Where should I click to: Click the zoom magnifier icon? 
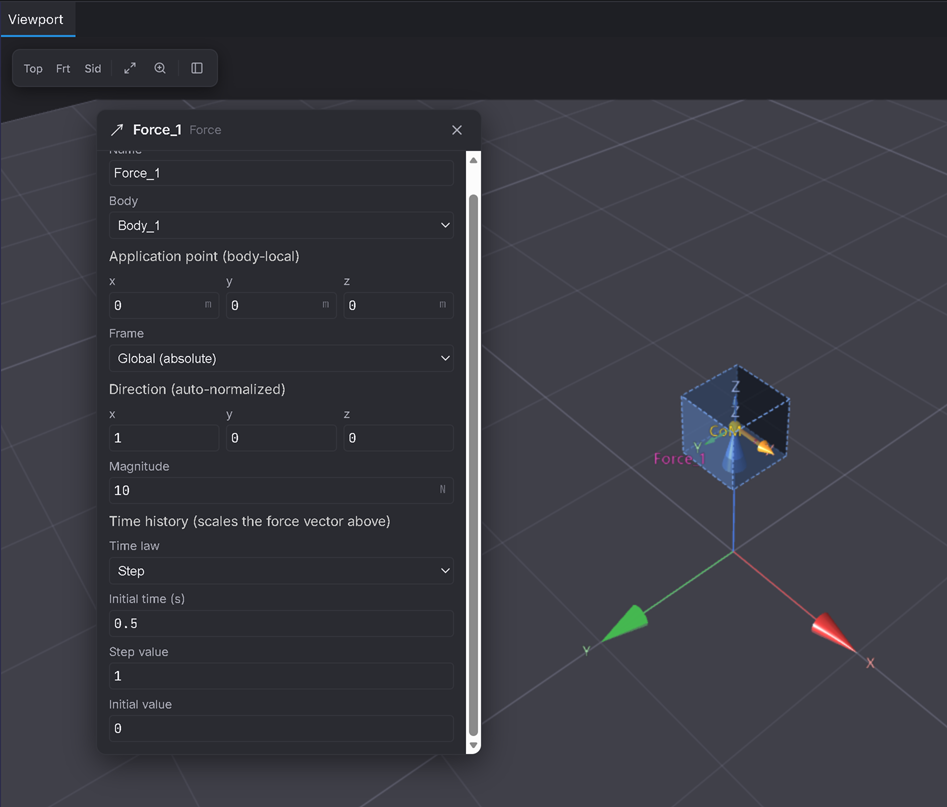pos(160,68)
